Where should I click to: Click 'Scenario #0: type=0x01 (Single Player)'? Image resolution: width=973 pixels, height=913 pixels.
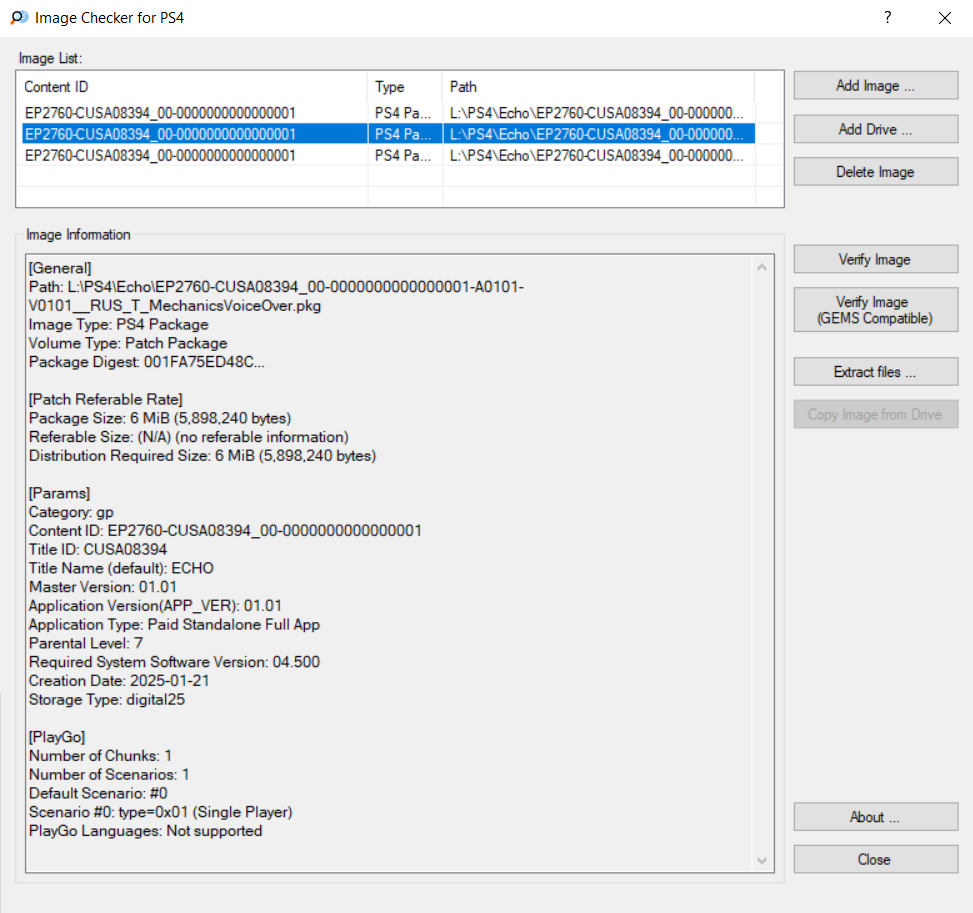pyautogui.click(x=161, y=812)
